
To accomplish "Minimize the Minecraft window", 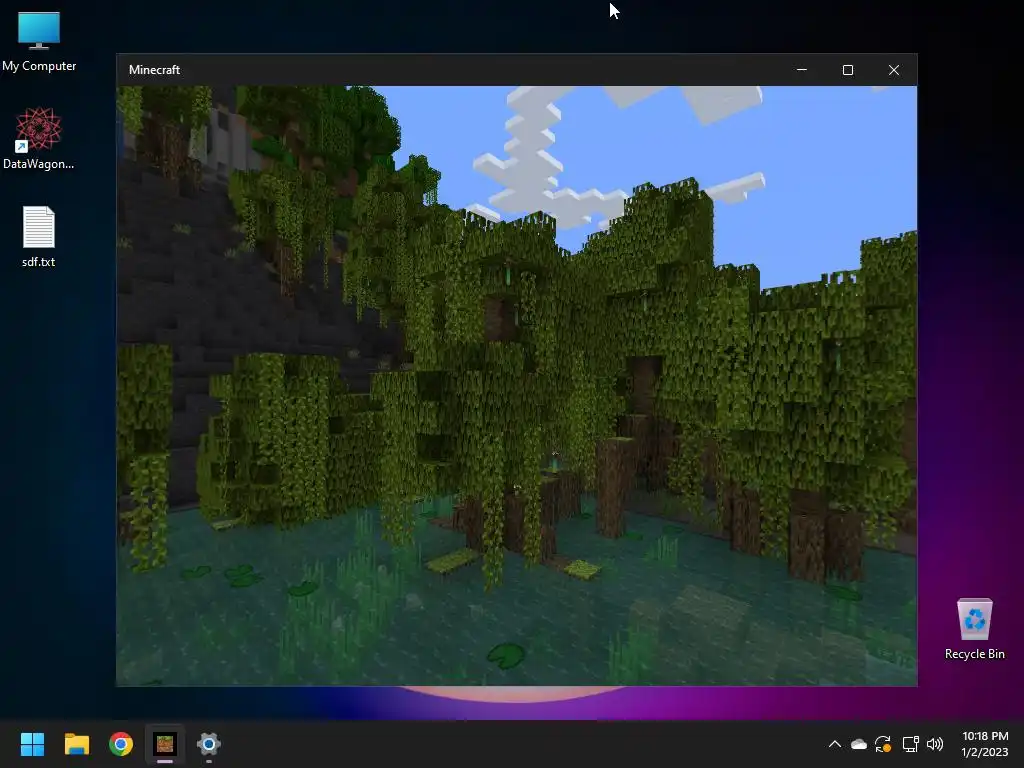I will click(802, 70).
